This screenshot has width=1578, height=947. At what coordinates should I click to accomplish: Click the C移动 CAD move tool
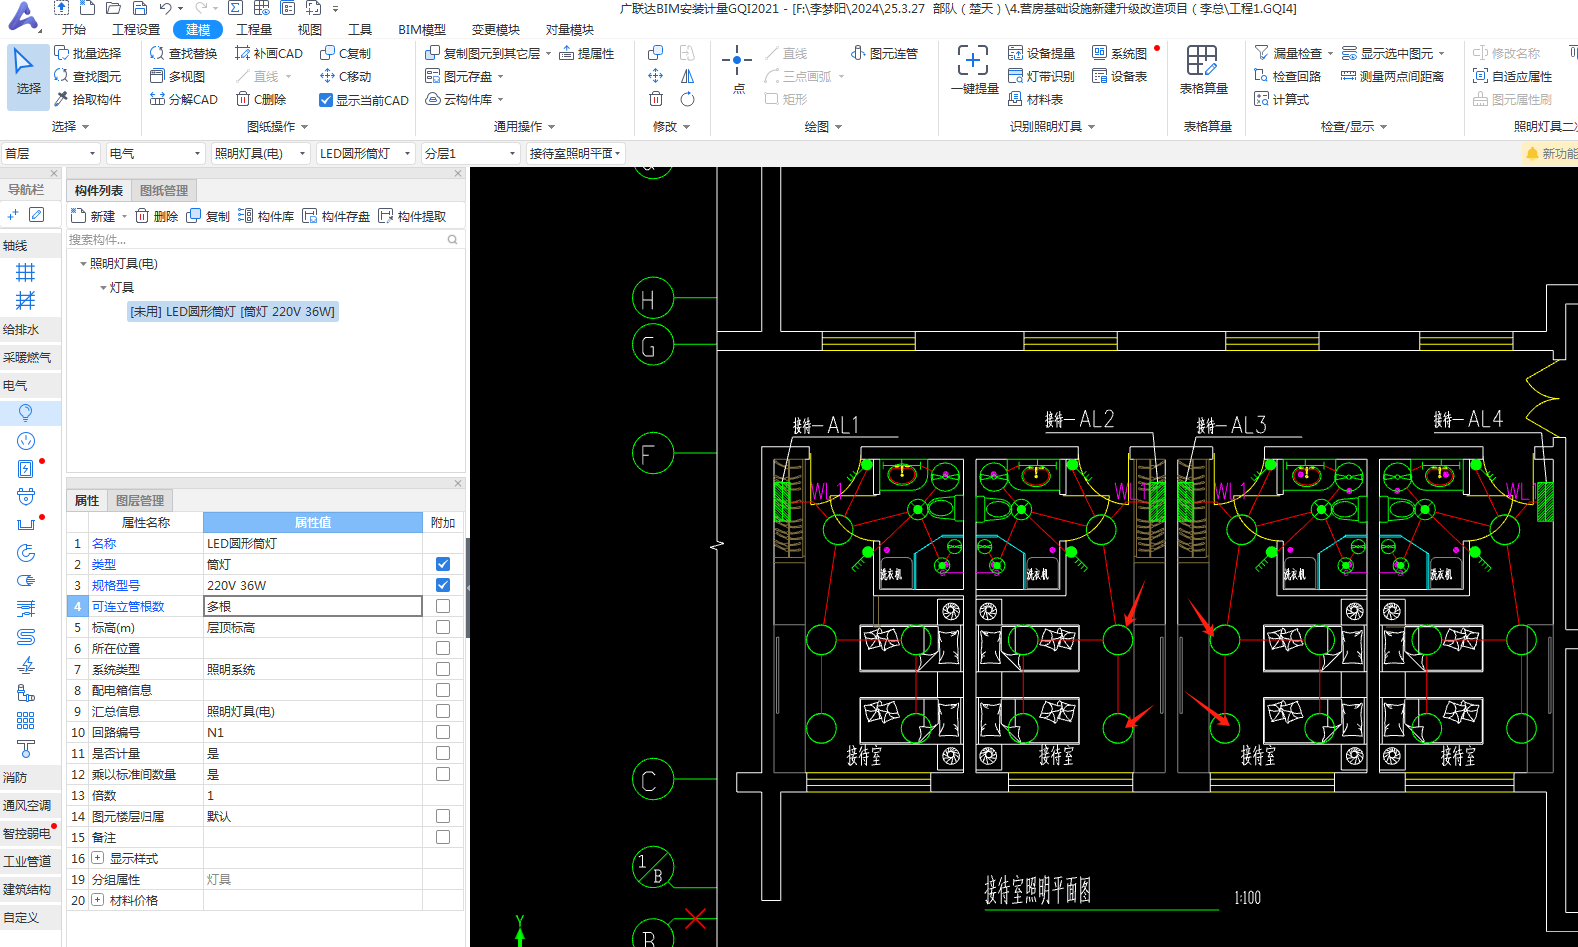pos(345,76)
